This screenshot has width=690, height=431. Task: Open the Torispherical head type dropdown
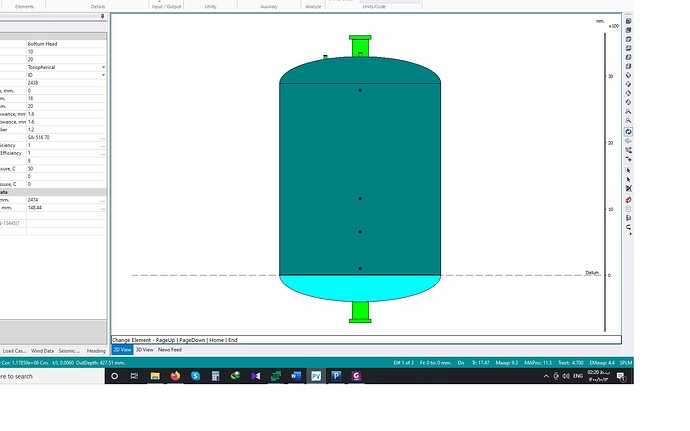tap(103, 67)
